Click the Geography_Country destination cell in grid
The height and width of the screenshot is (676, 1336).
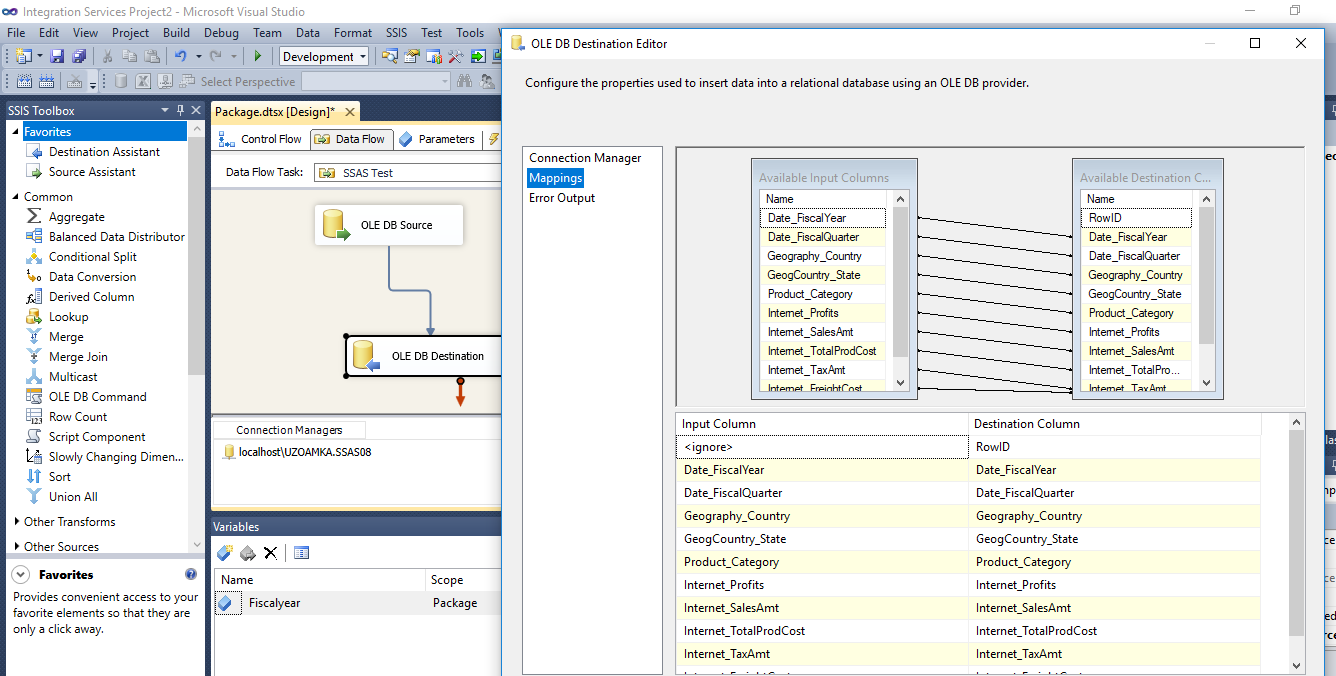tap(1114, 516)
